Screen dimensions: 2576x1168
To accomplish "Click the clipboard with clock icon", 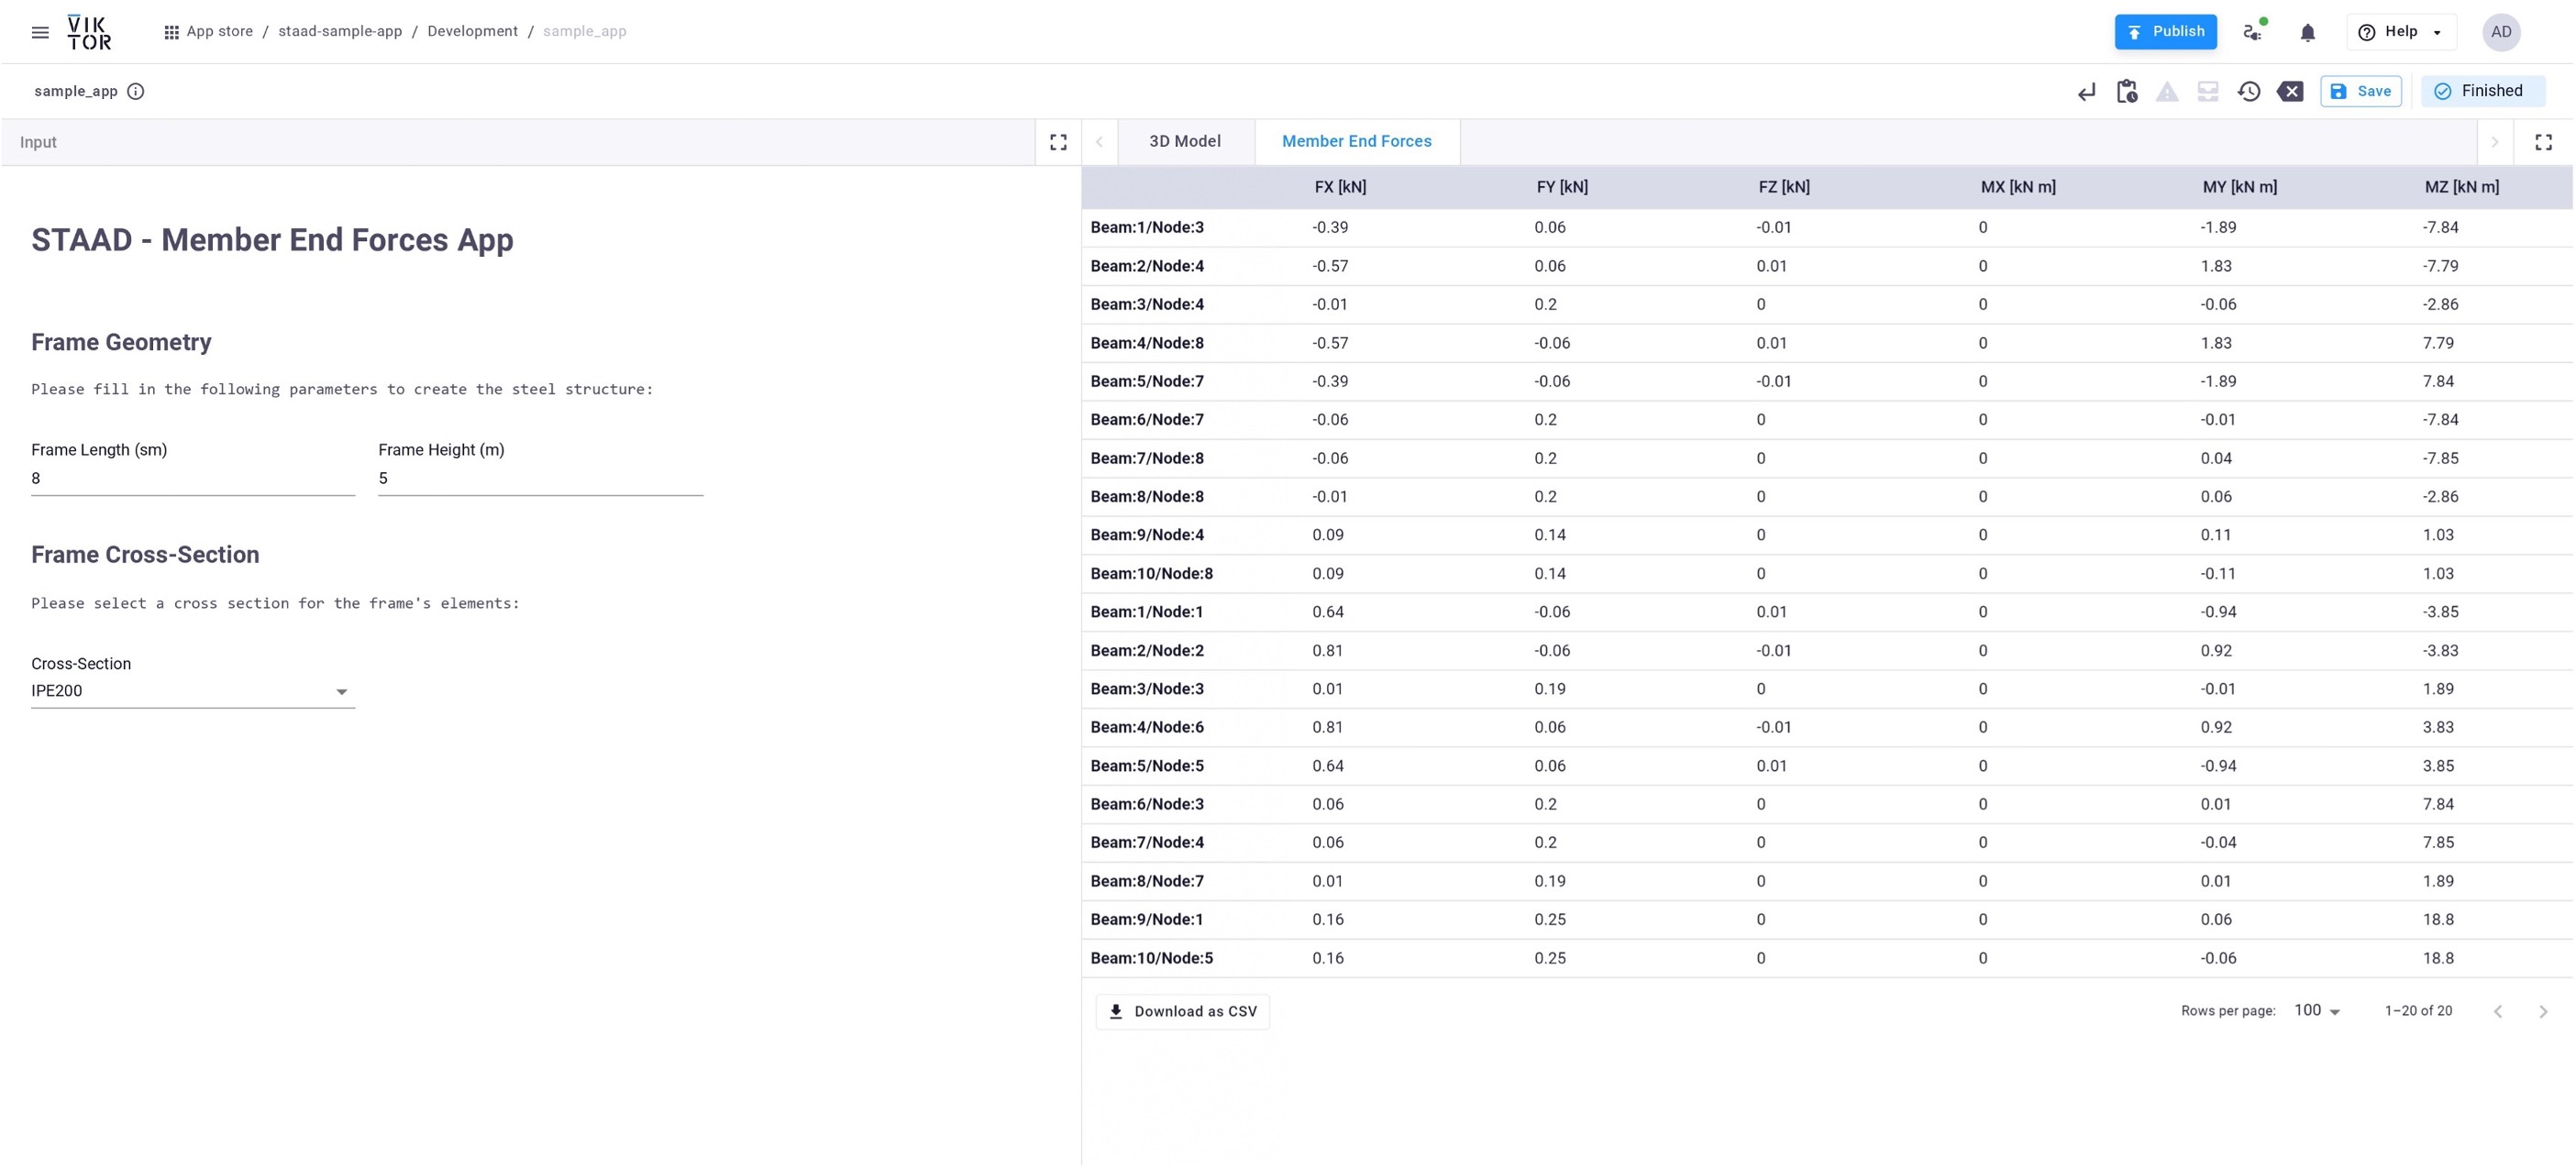I will tap(2127, 92).
